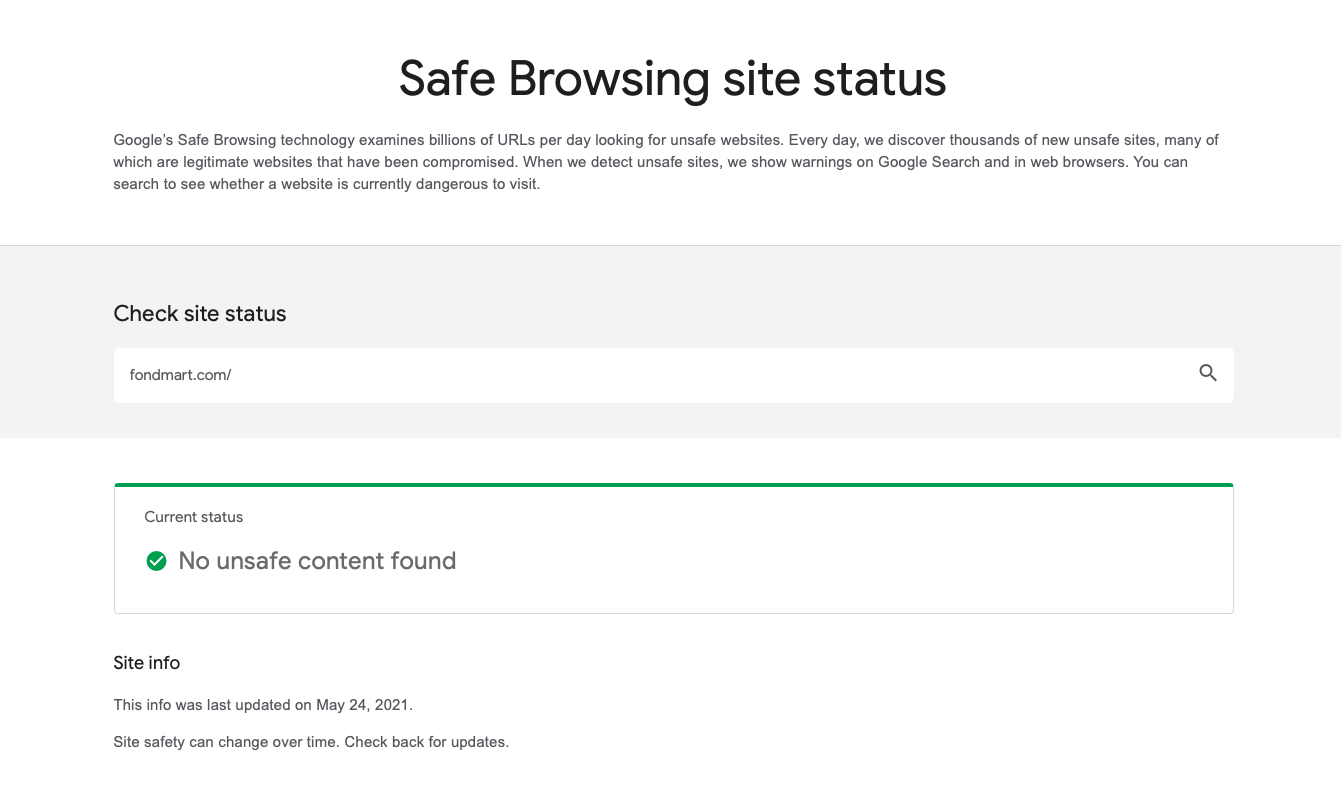Click the "No unsafe content found" result text
This screenshot has height=787, width=1341.
pos(317,561)
